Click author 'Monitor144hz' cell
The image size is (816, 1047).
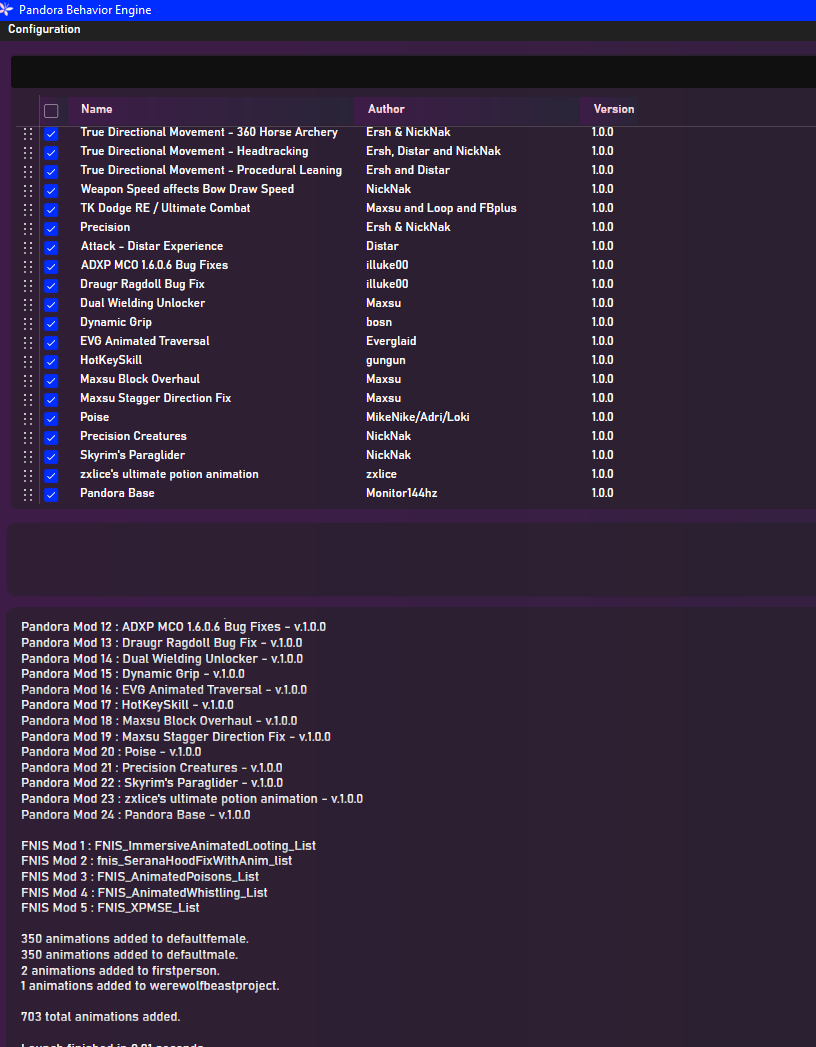tap(401, 493)
